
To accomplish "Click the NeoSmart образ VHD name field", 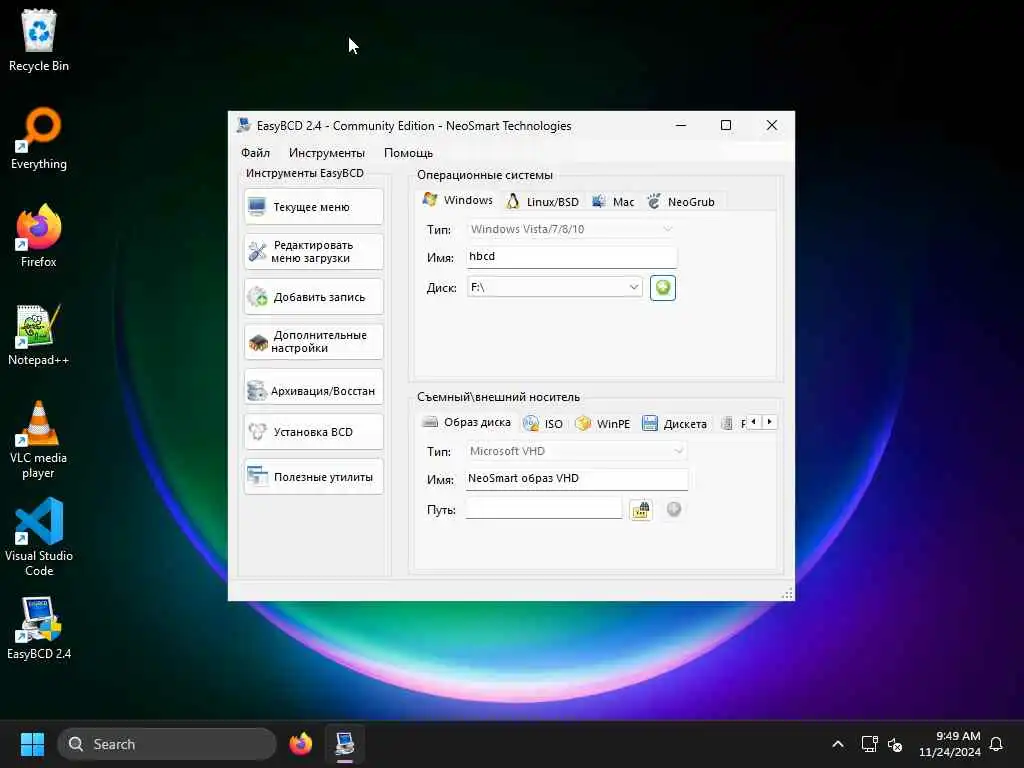I will coord(577,479).
